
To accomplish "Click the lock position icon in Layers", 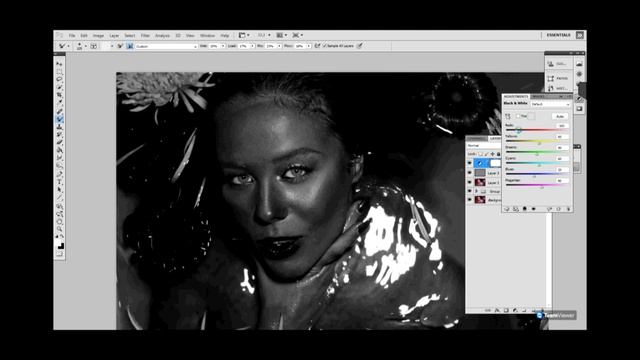I will click(493, 154).
